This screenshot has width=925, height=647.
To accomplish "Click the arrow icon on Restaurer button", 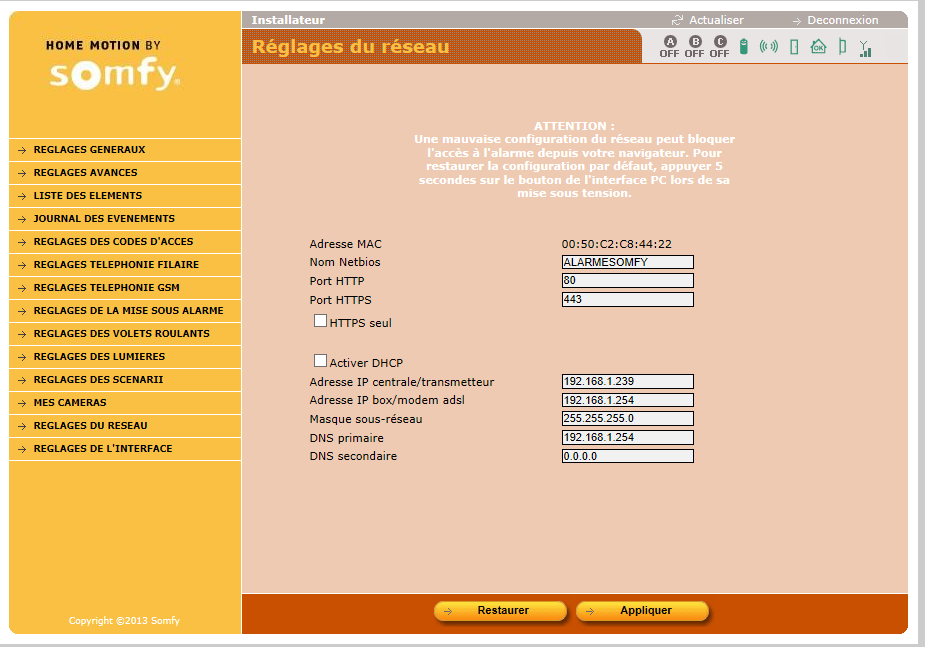I will click(x=448, y=612).
